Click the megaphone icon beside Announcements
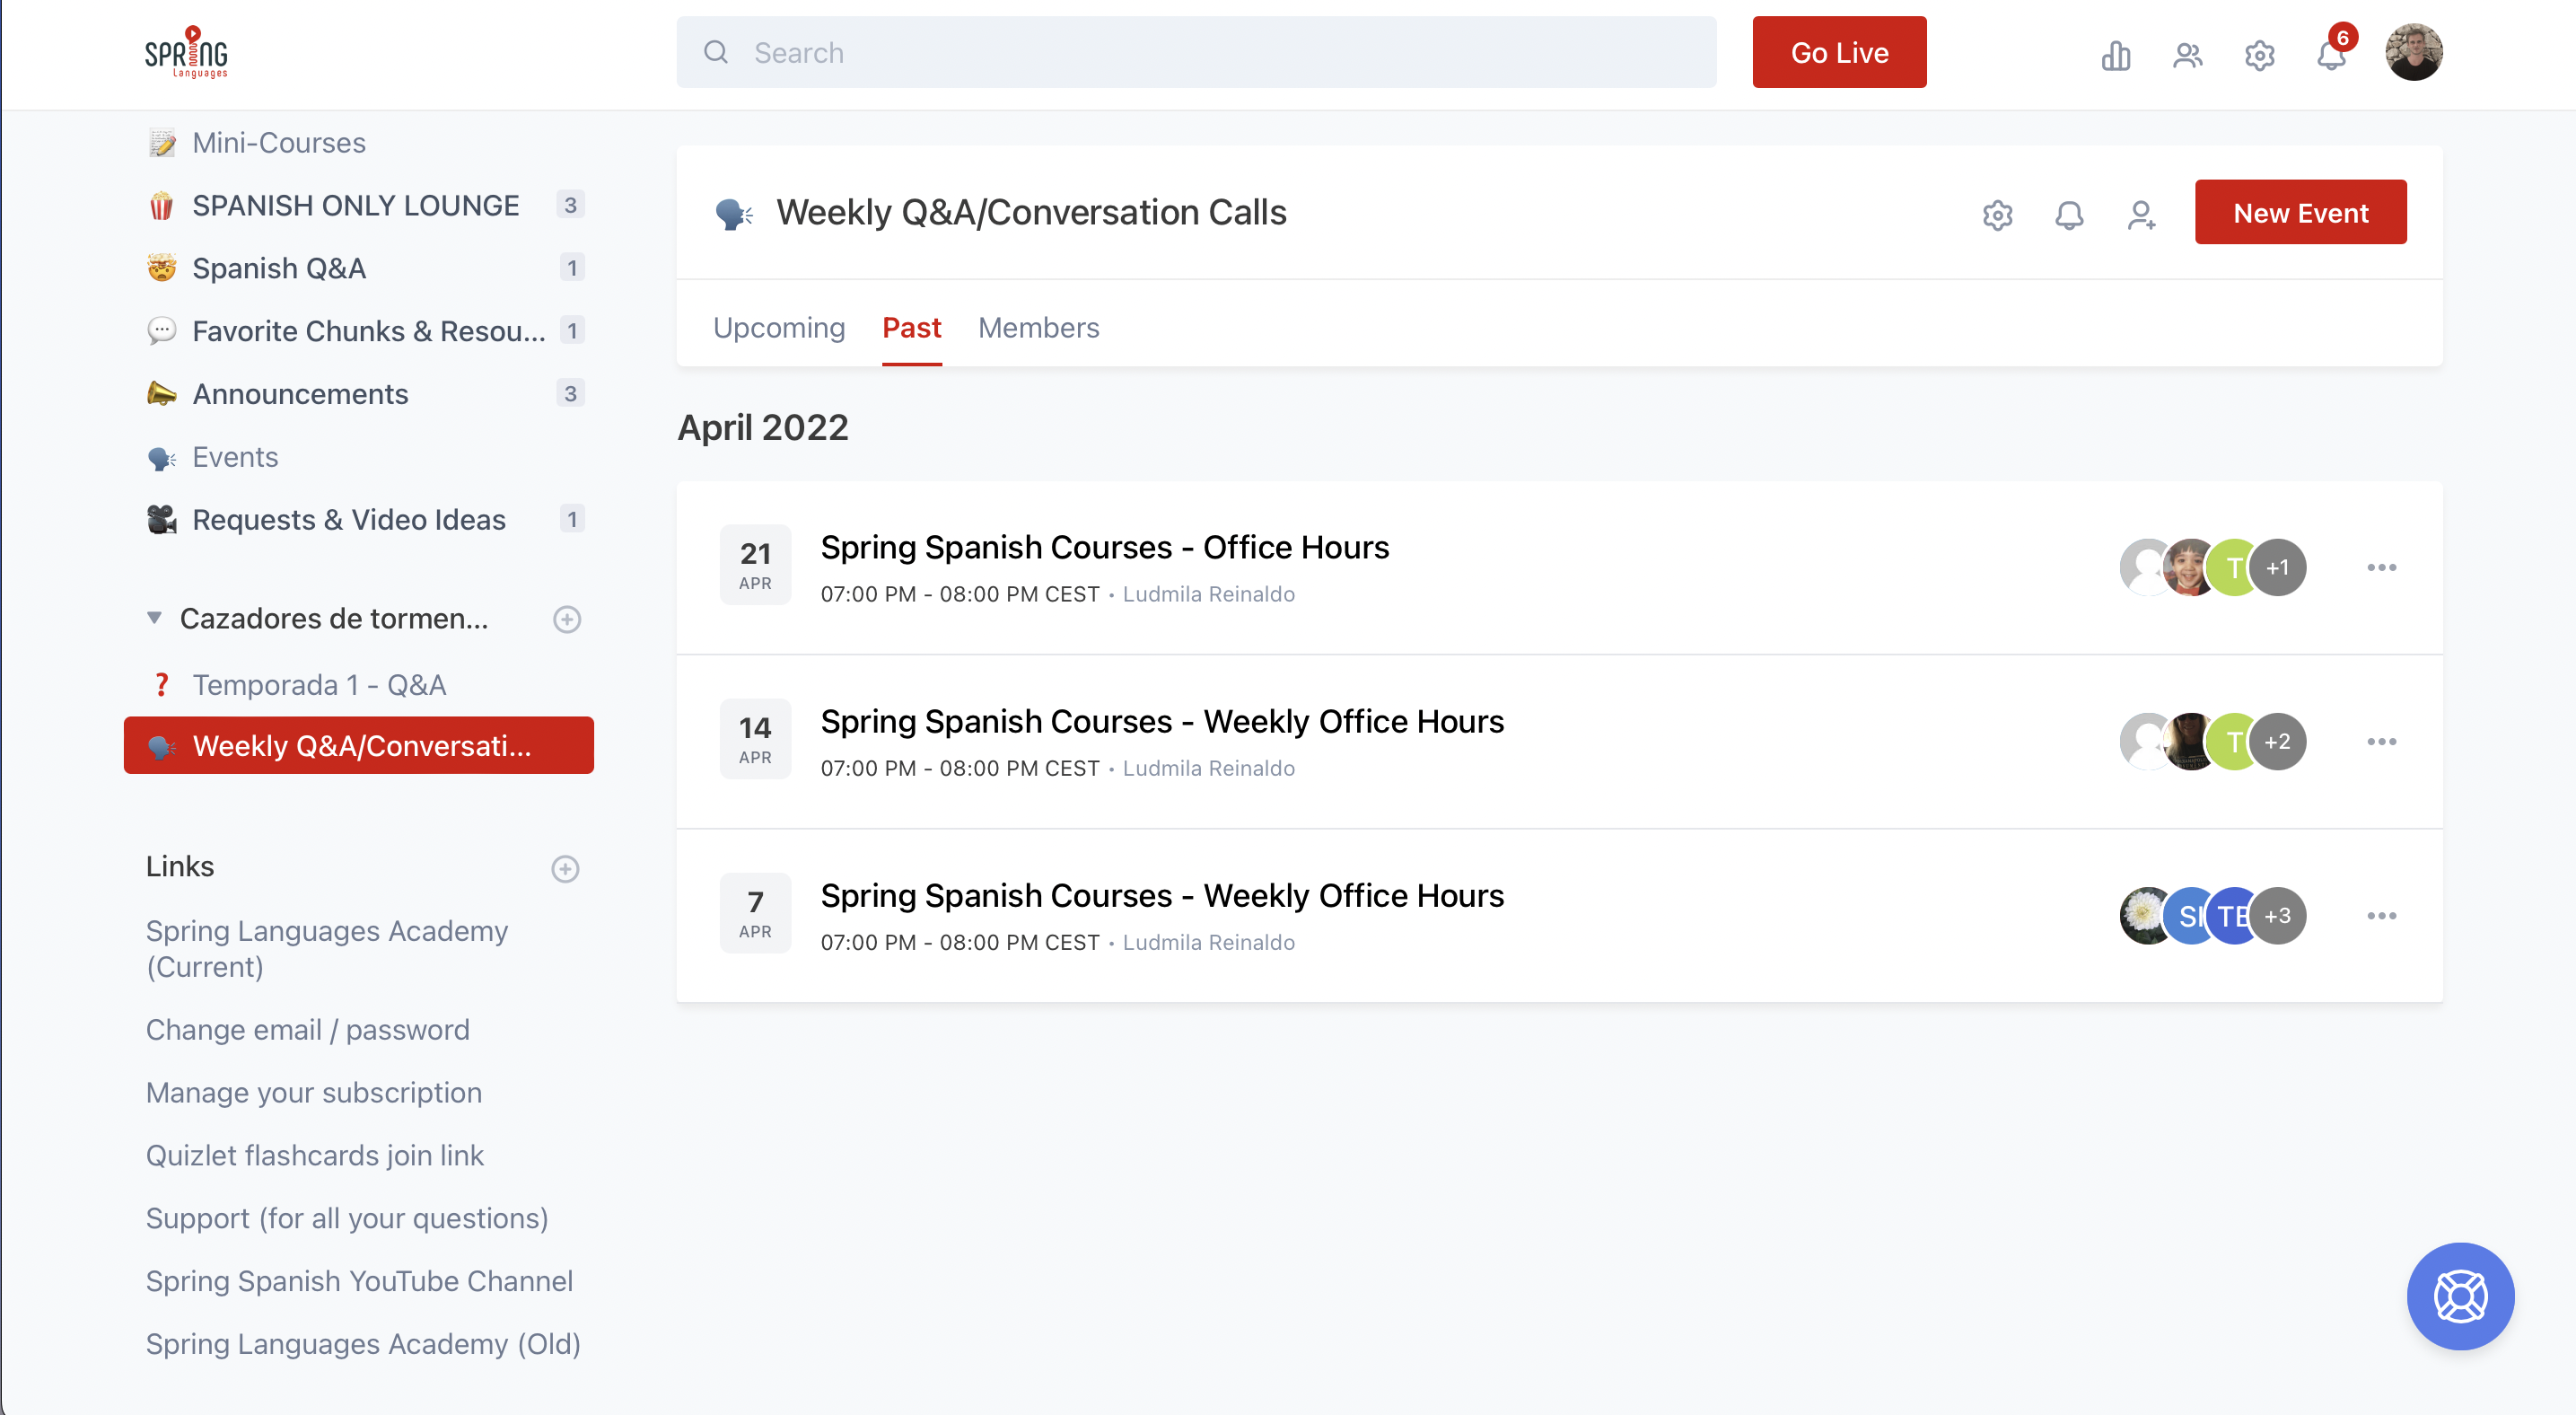The image size is (2576, 1415). click(x=161, y=394)
